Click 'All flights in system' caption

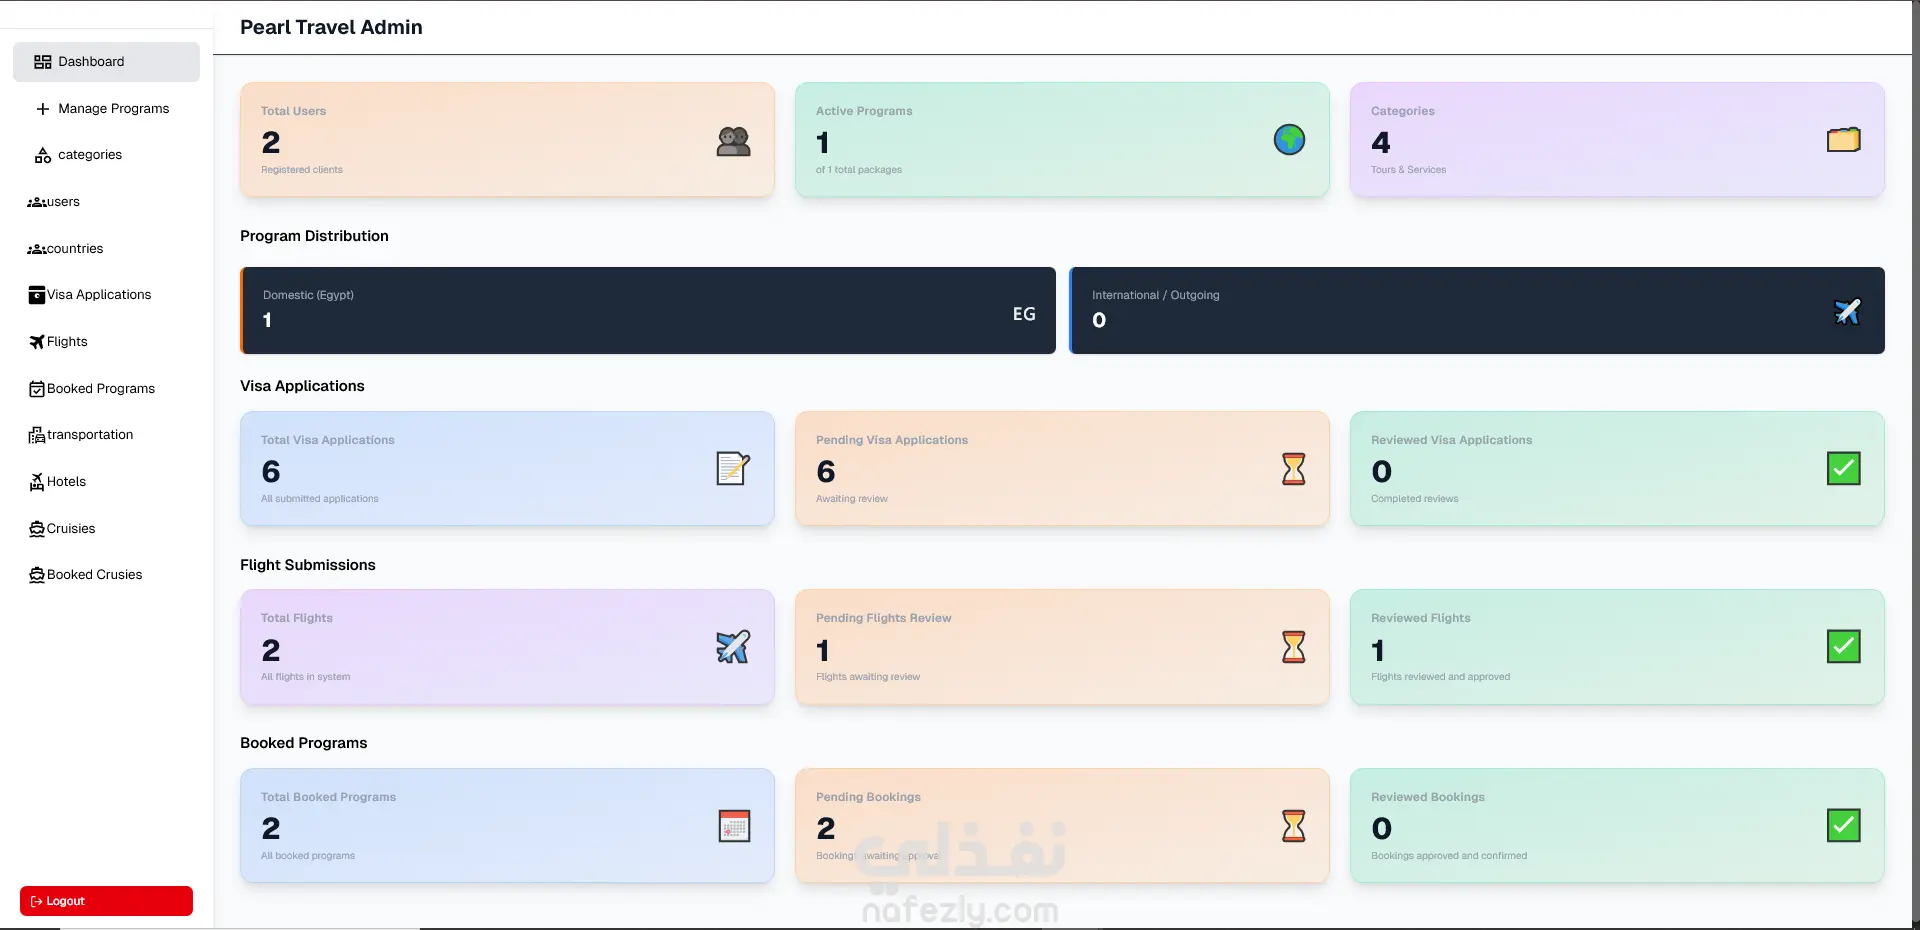(306, 677)
